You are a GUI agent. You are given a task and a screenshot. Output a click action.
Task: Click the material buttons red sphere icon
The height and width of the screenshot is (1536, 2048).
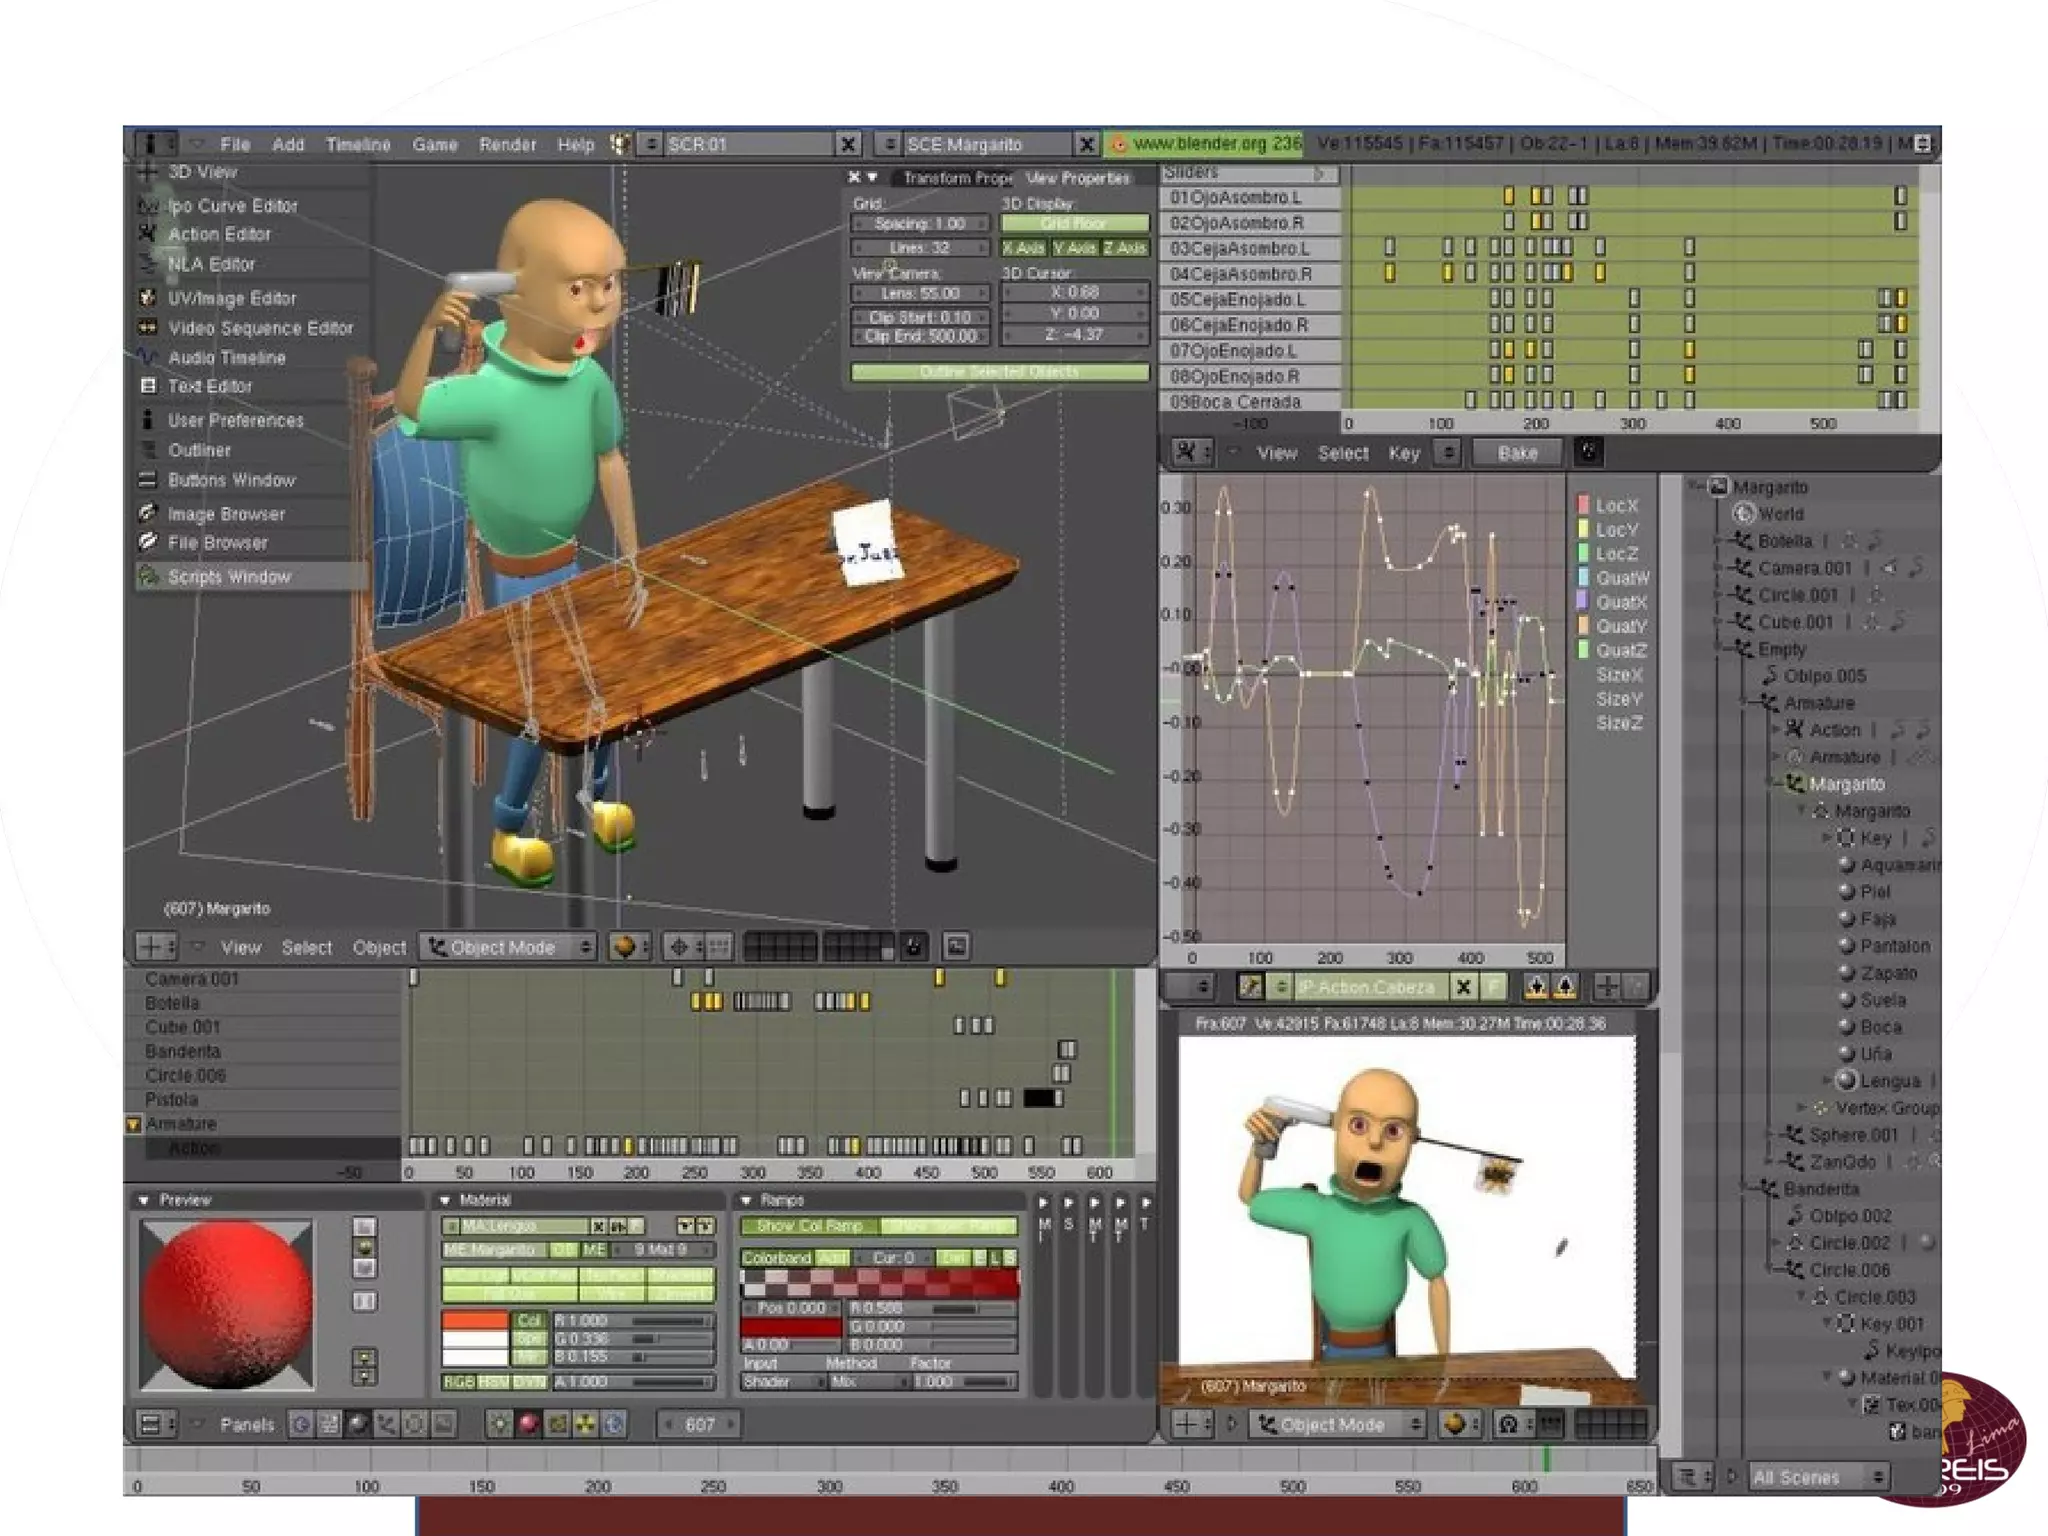(528, 1424)
